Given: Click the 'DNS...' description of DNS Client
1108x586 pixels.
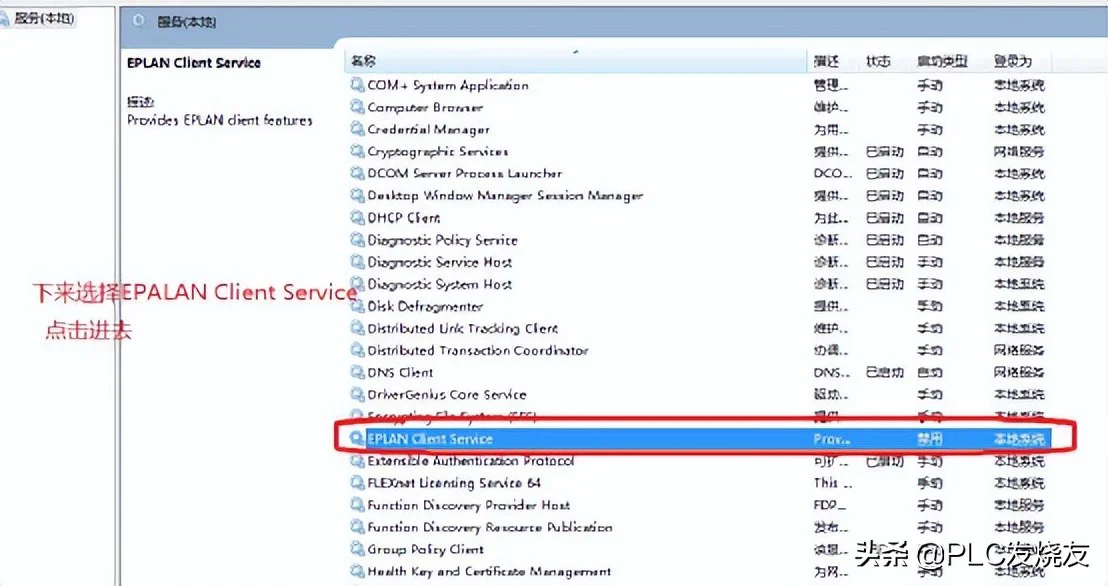Looking at the screenshot, I should 832,373.
